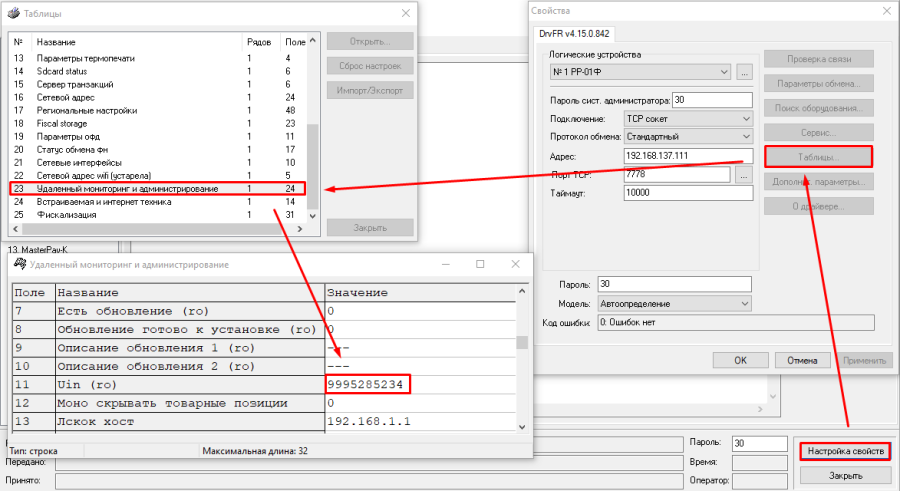Maximize the Удаленный мониторинг window
900x491 pixels.
click(x=480, y=265)
